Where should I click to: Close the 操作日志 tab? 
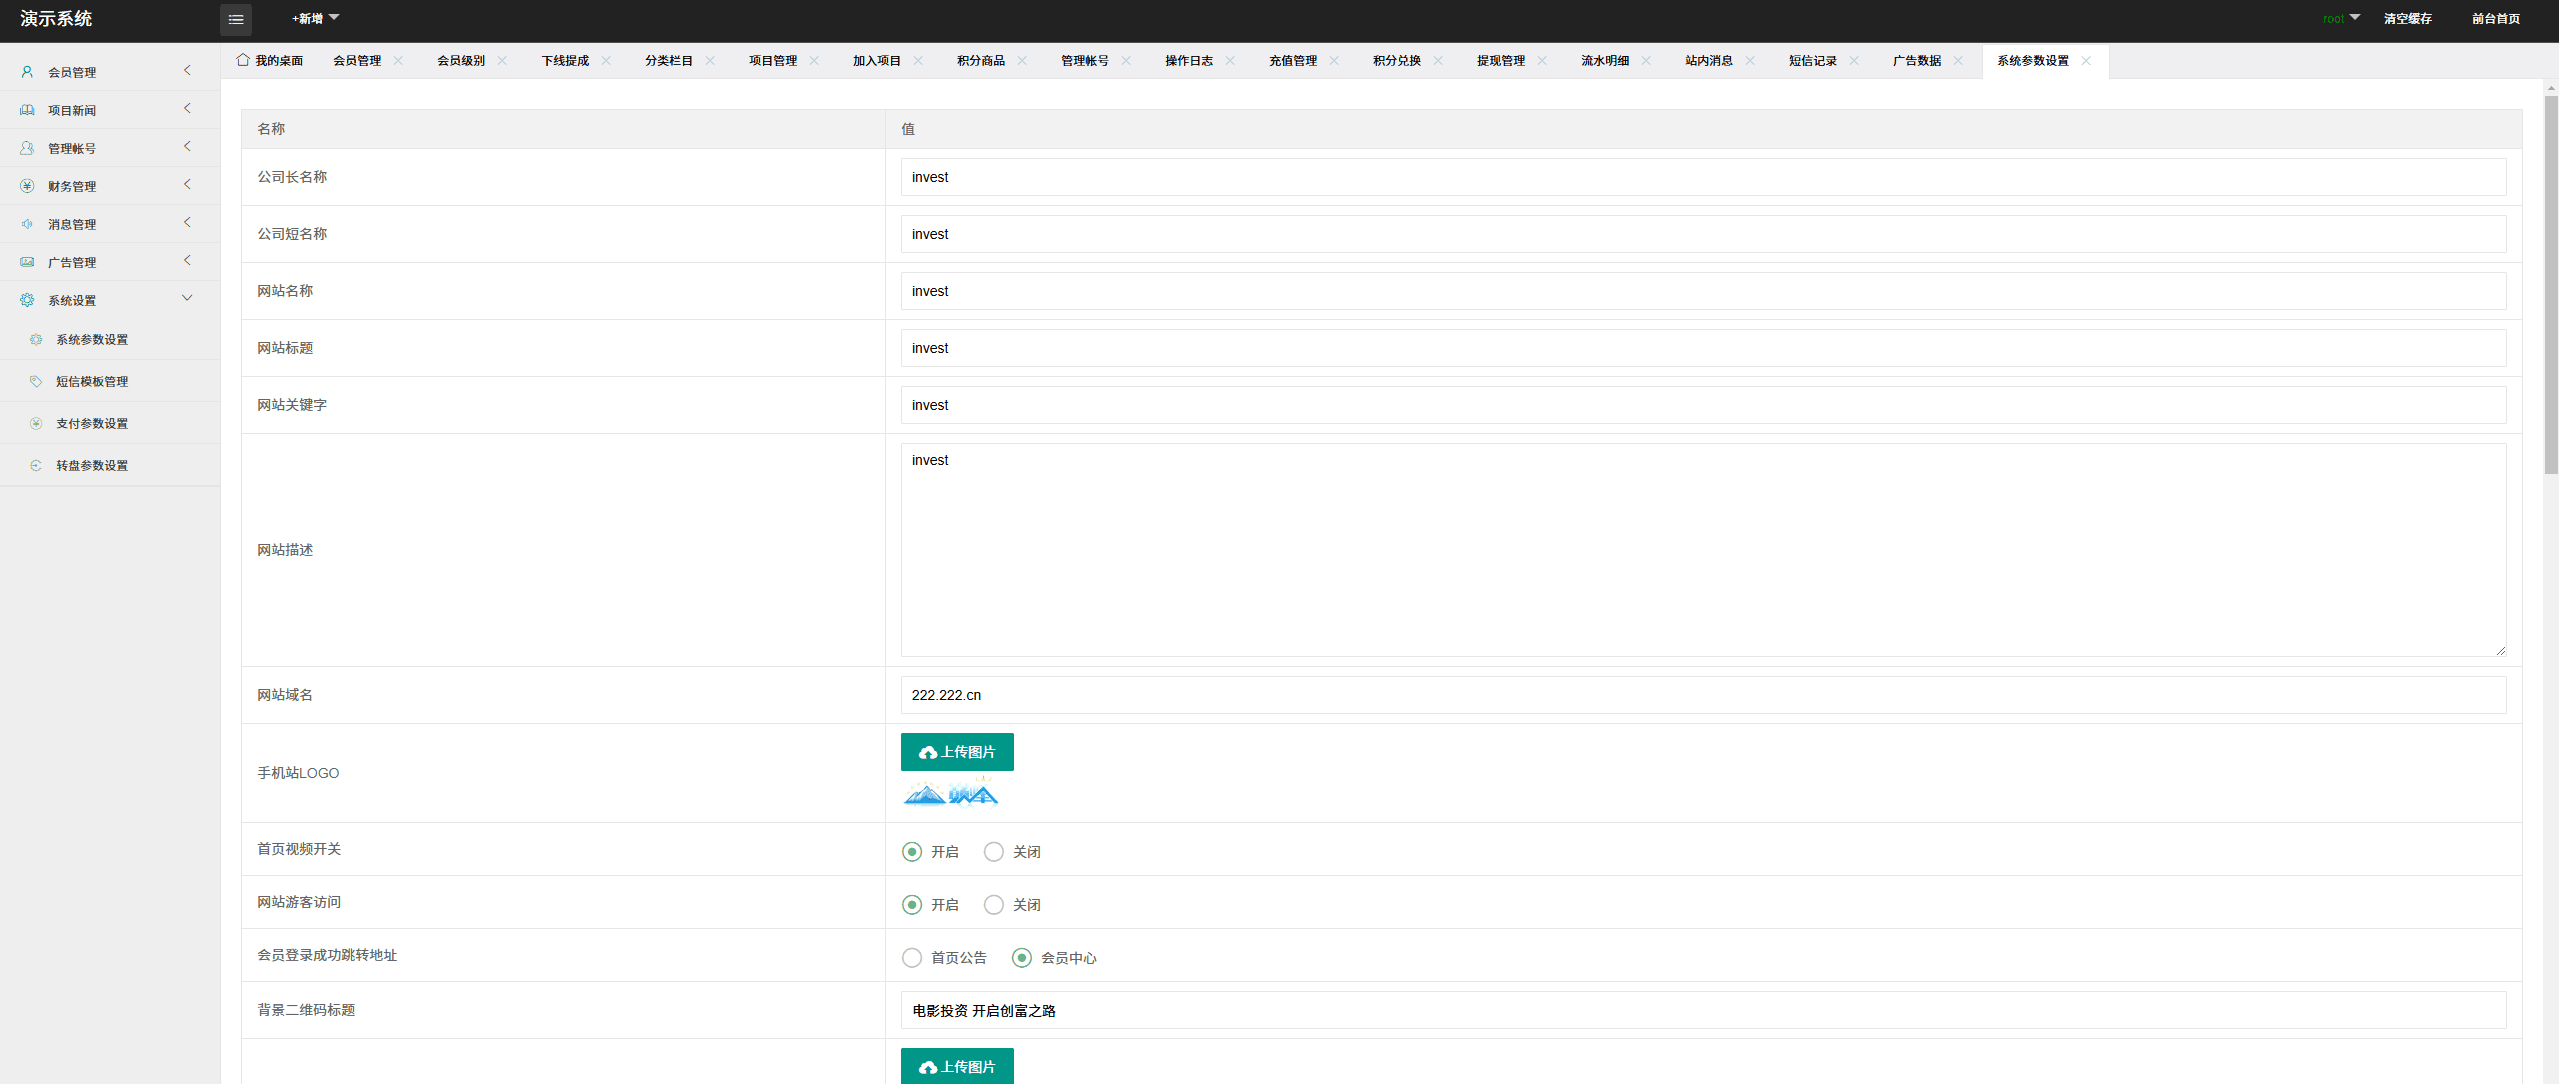coord(1230,61)
